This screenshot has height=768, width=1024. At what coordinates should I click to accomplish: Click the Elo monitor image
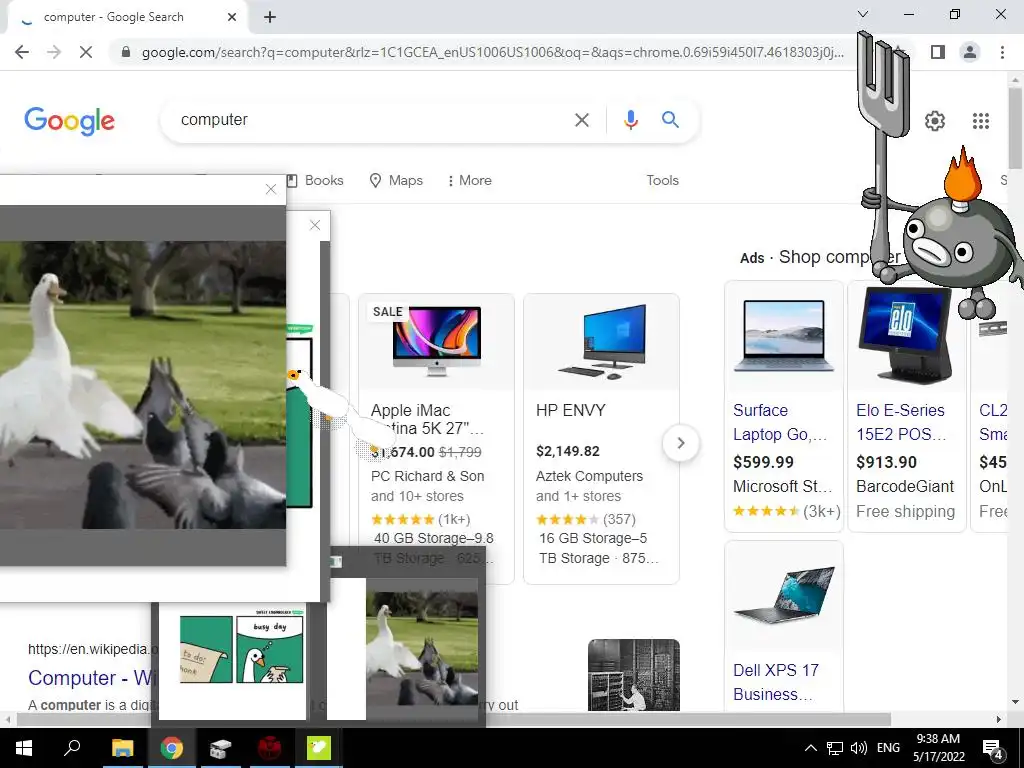coord(906,334)
